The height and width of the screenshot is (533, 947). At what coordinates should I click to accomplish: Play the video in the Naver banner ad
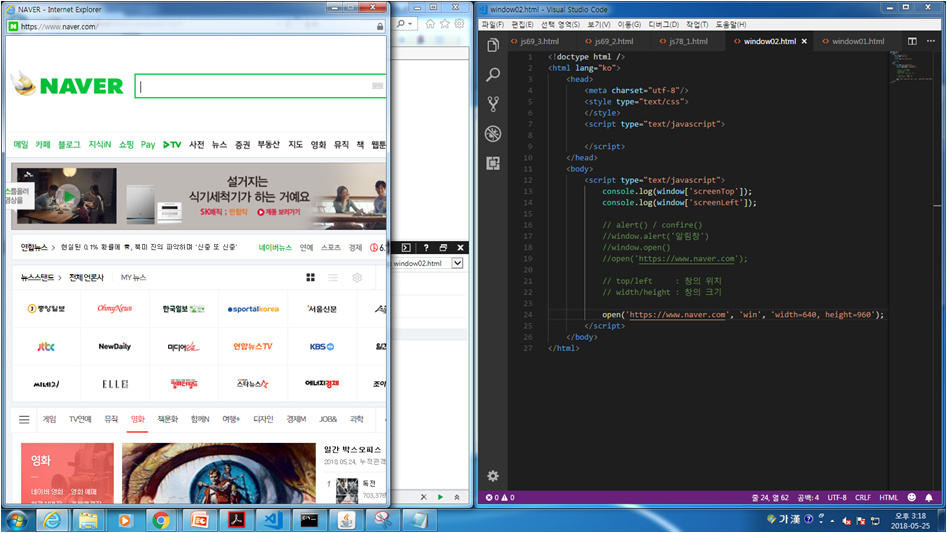pyautogui.click(x=69, y=196)
